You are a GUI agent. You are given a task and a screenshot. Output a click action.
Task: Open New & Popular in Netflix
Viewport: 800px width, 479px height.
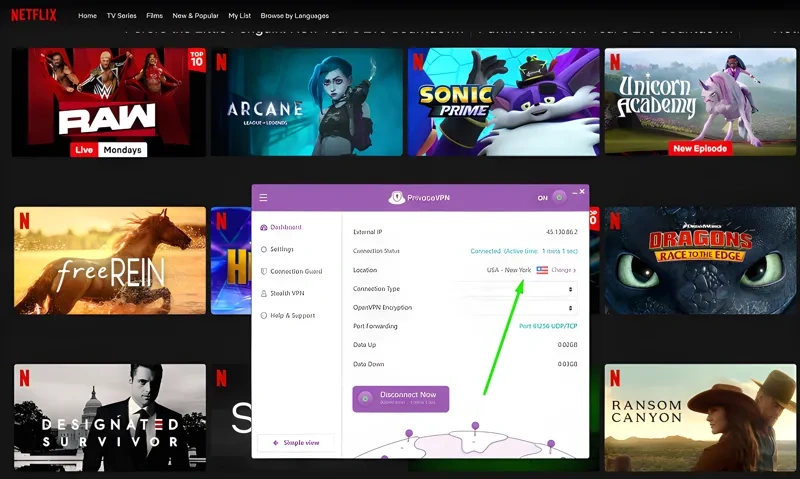195,16
